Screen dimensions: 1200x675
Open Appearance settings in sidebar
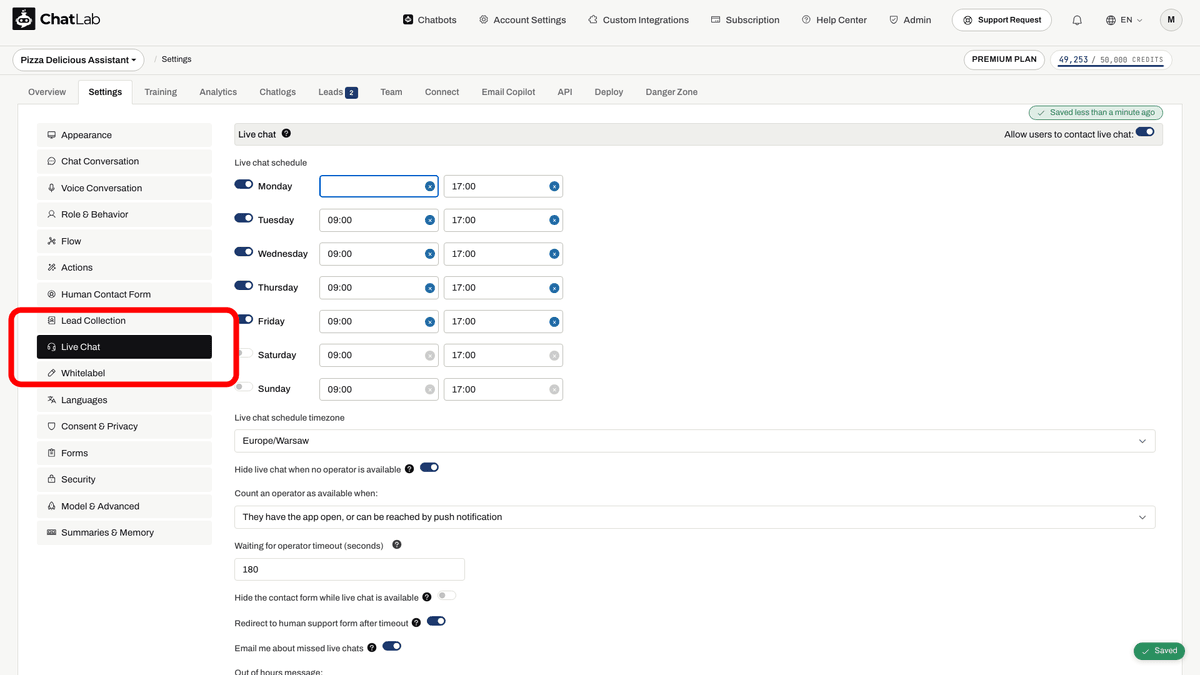coord(124,135)
